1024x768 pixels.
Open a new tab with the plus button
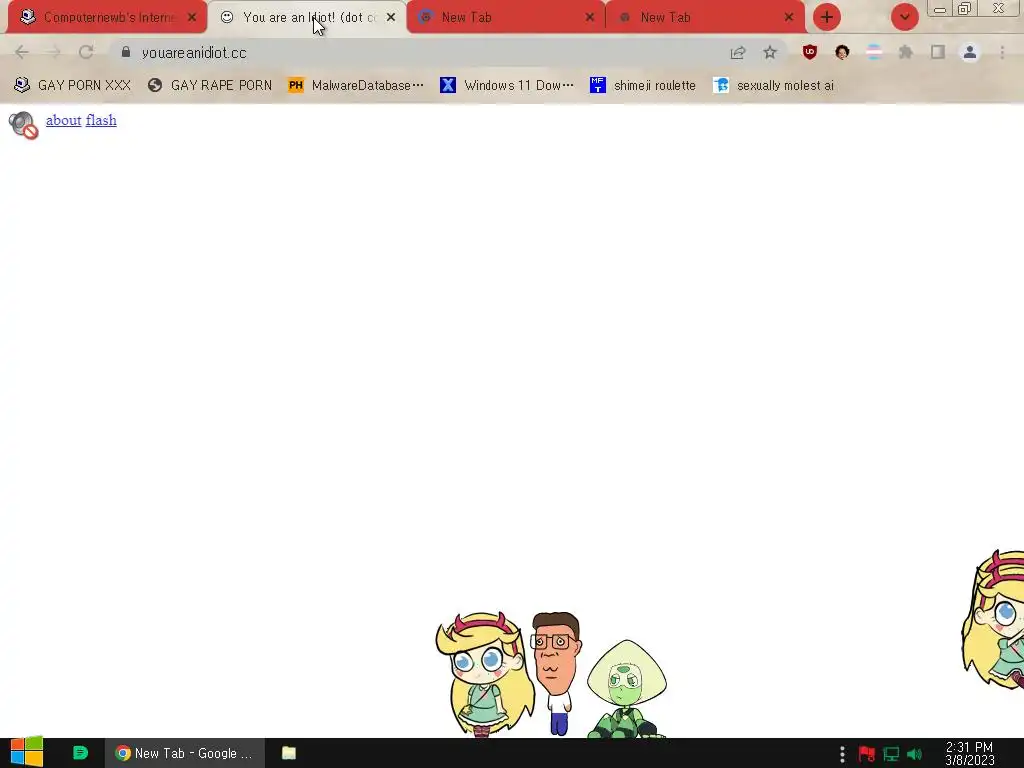pos(827,17)
